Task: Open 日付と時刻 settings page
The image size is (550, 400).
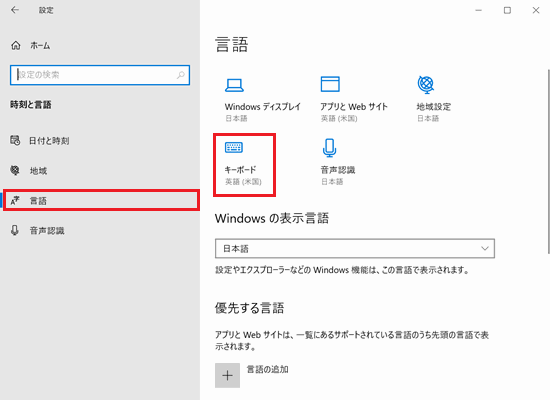Action: [x=49, y=141]
